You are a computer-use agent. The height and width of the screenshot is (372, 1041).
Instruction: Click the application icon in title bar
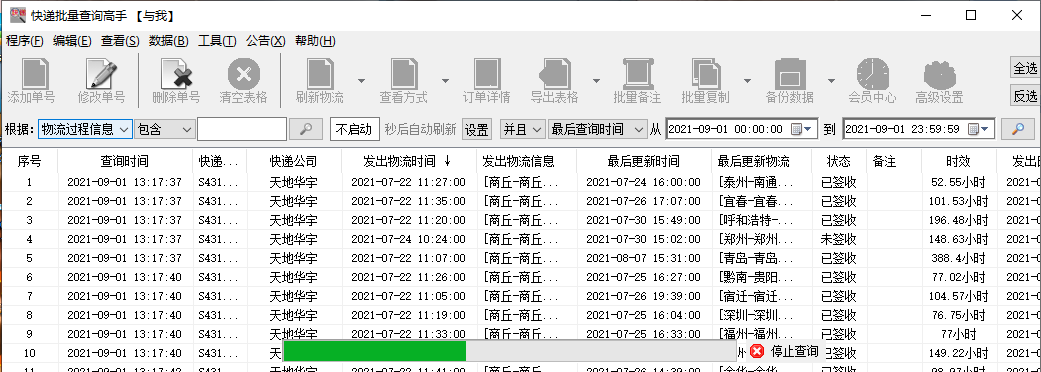click(18, 15)
